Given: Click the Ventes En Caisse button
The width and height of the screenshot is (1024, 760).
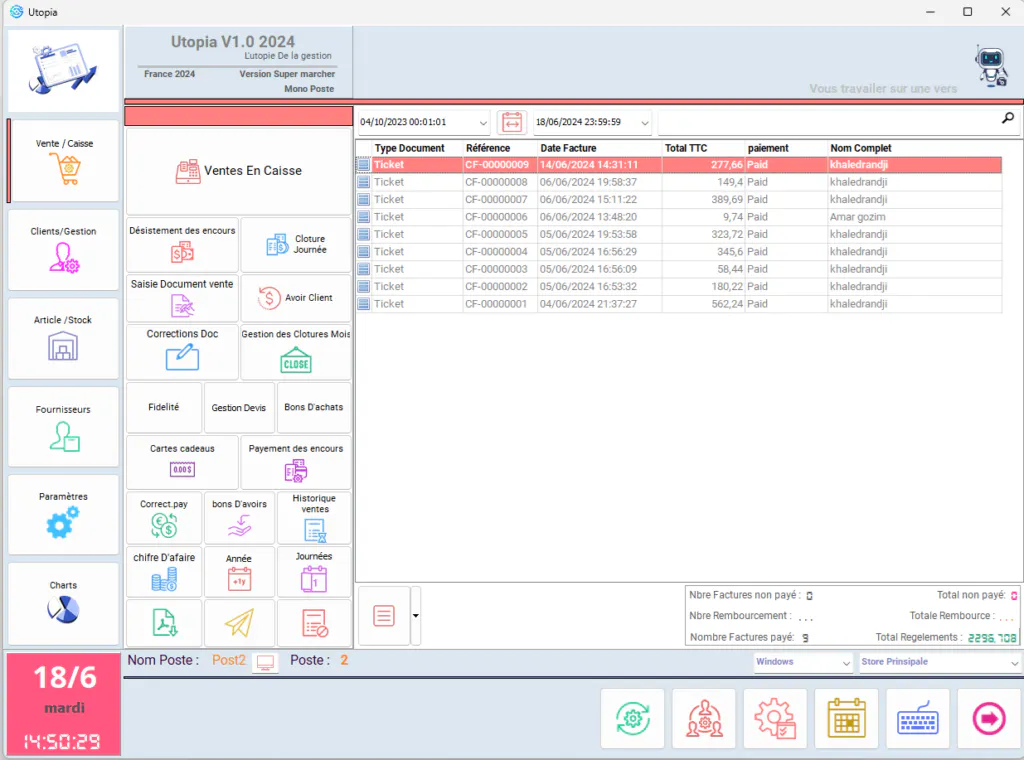Looking at the screenshot, I should (x=239, y=171).
